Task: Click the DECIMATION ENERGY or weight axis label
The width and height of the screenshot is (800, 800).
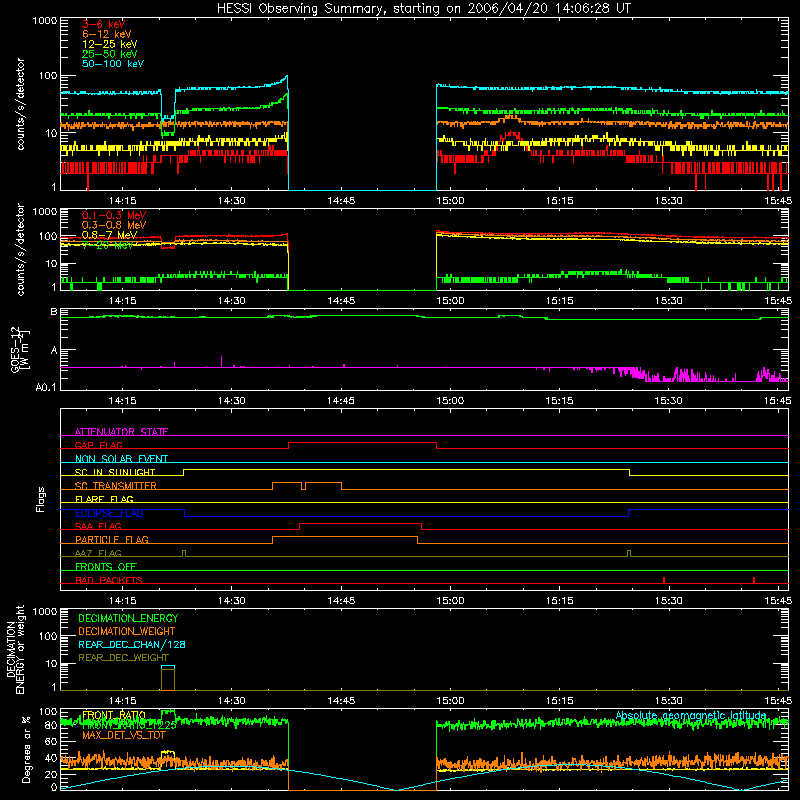Action: [x=15, y=649]
